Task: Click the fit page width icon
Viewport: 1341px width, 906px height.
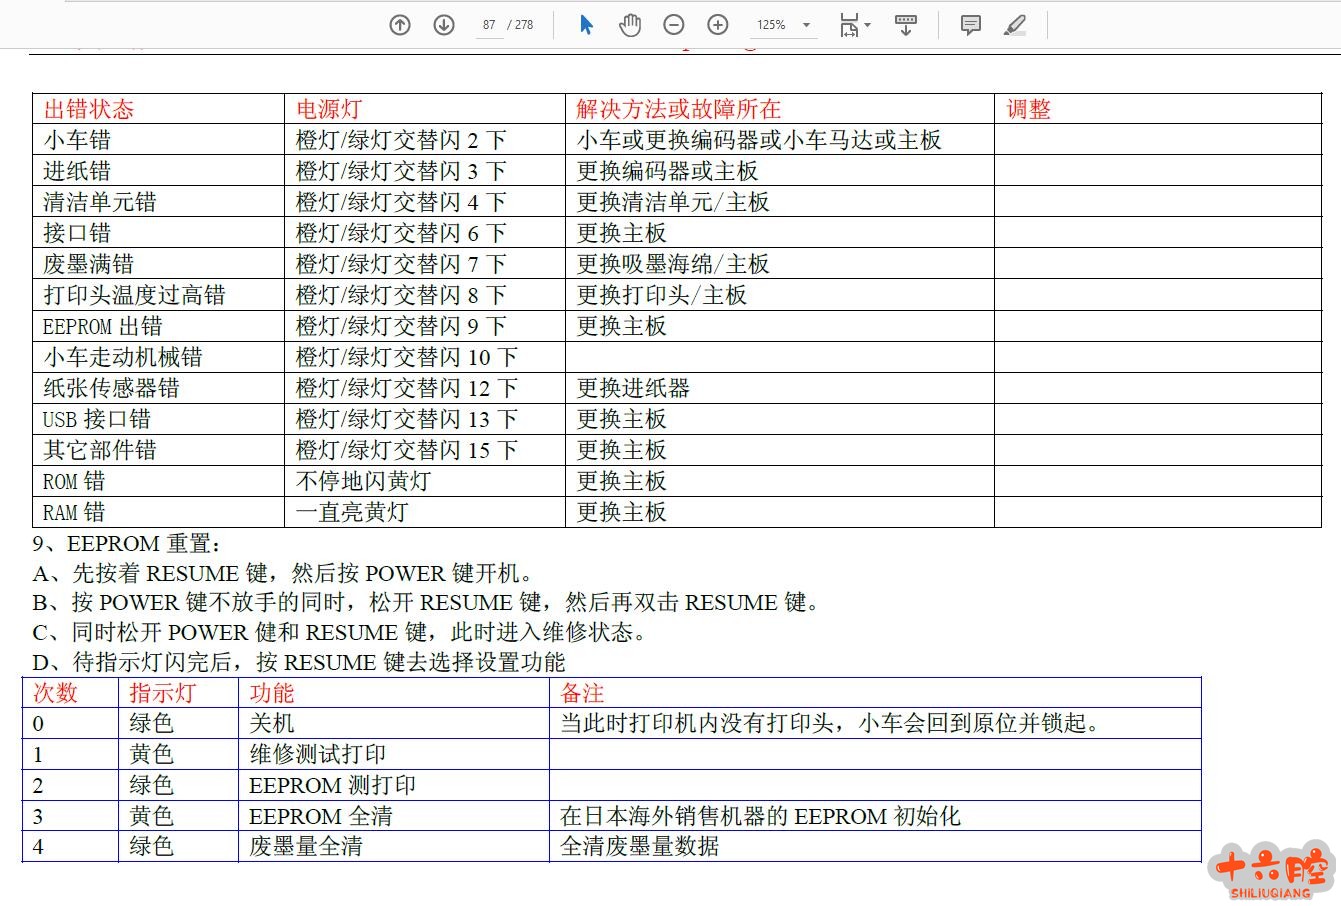Action: click(849, 25)
